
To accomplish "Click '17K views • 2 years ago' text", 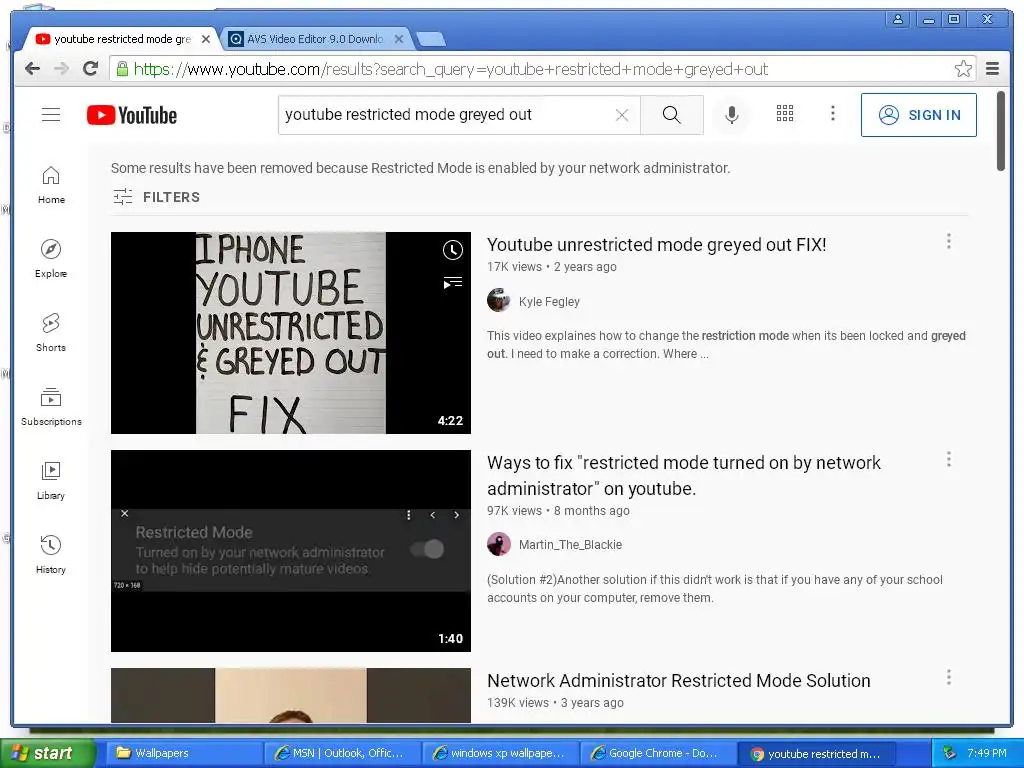I will coord(552,266).
